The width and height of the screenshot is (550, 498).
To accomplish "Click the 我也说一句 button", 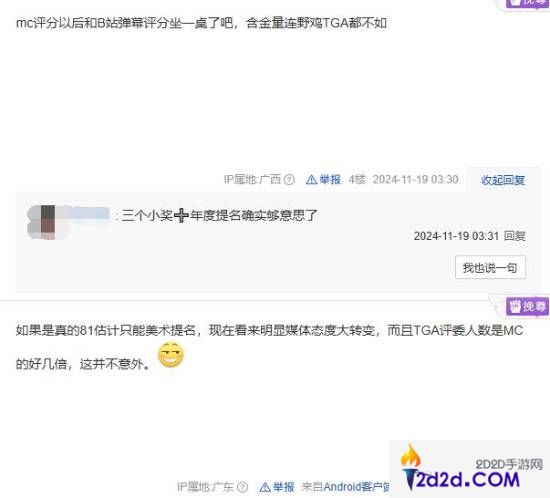I will point(490,268).
